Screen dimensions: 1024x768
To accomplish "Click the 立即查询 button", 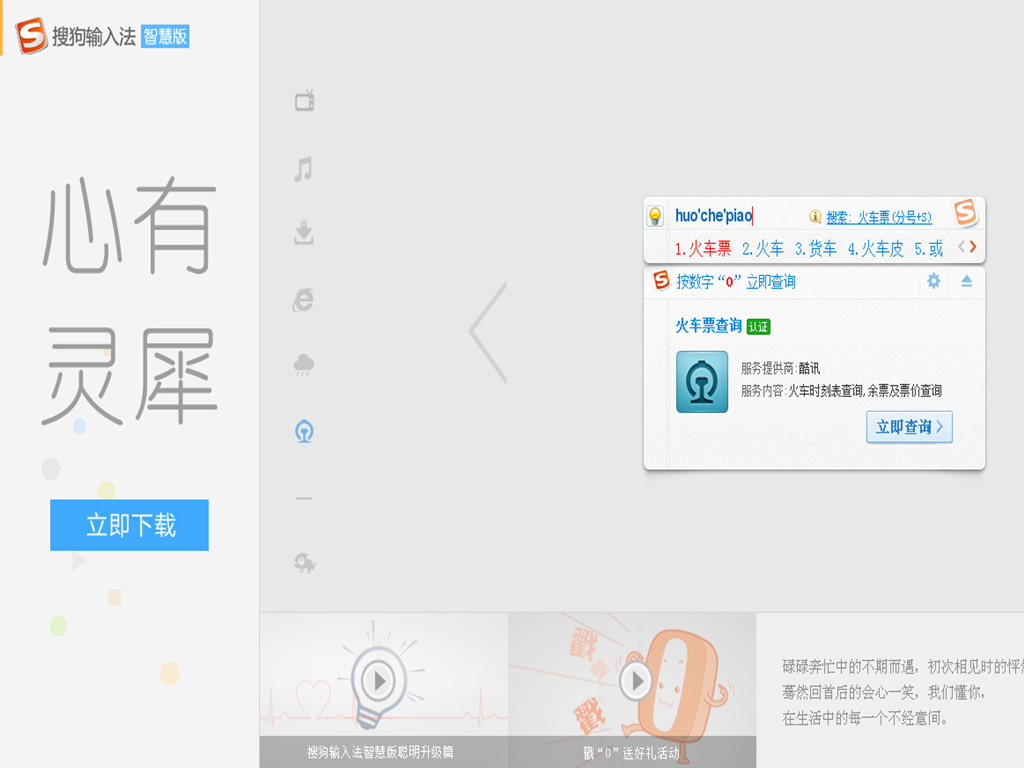I will pos(909,427).
